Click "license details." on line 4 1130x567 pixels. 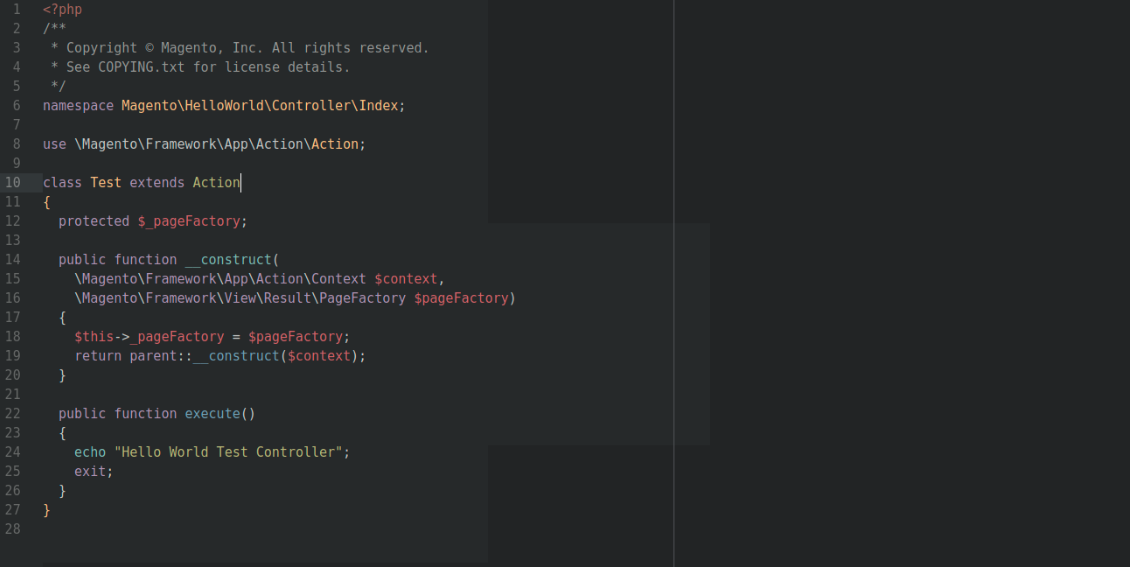[288, 67]
